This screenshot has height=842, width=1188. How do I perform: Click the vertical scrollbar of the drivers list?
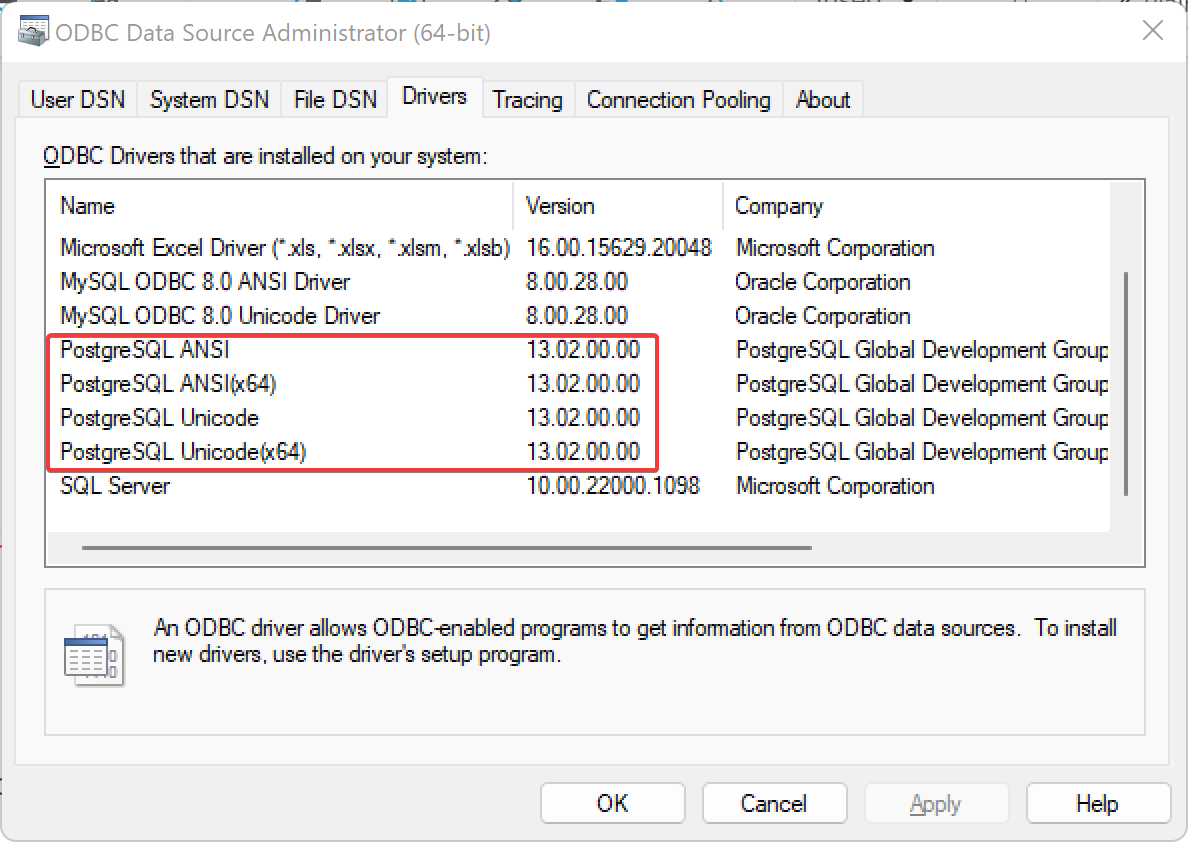pos(1126,383)
